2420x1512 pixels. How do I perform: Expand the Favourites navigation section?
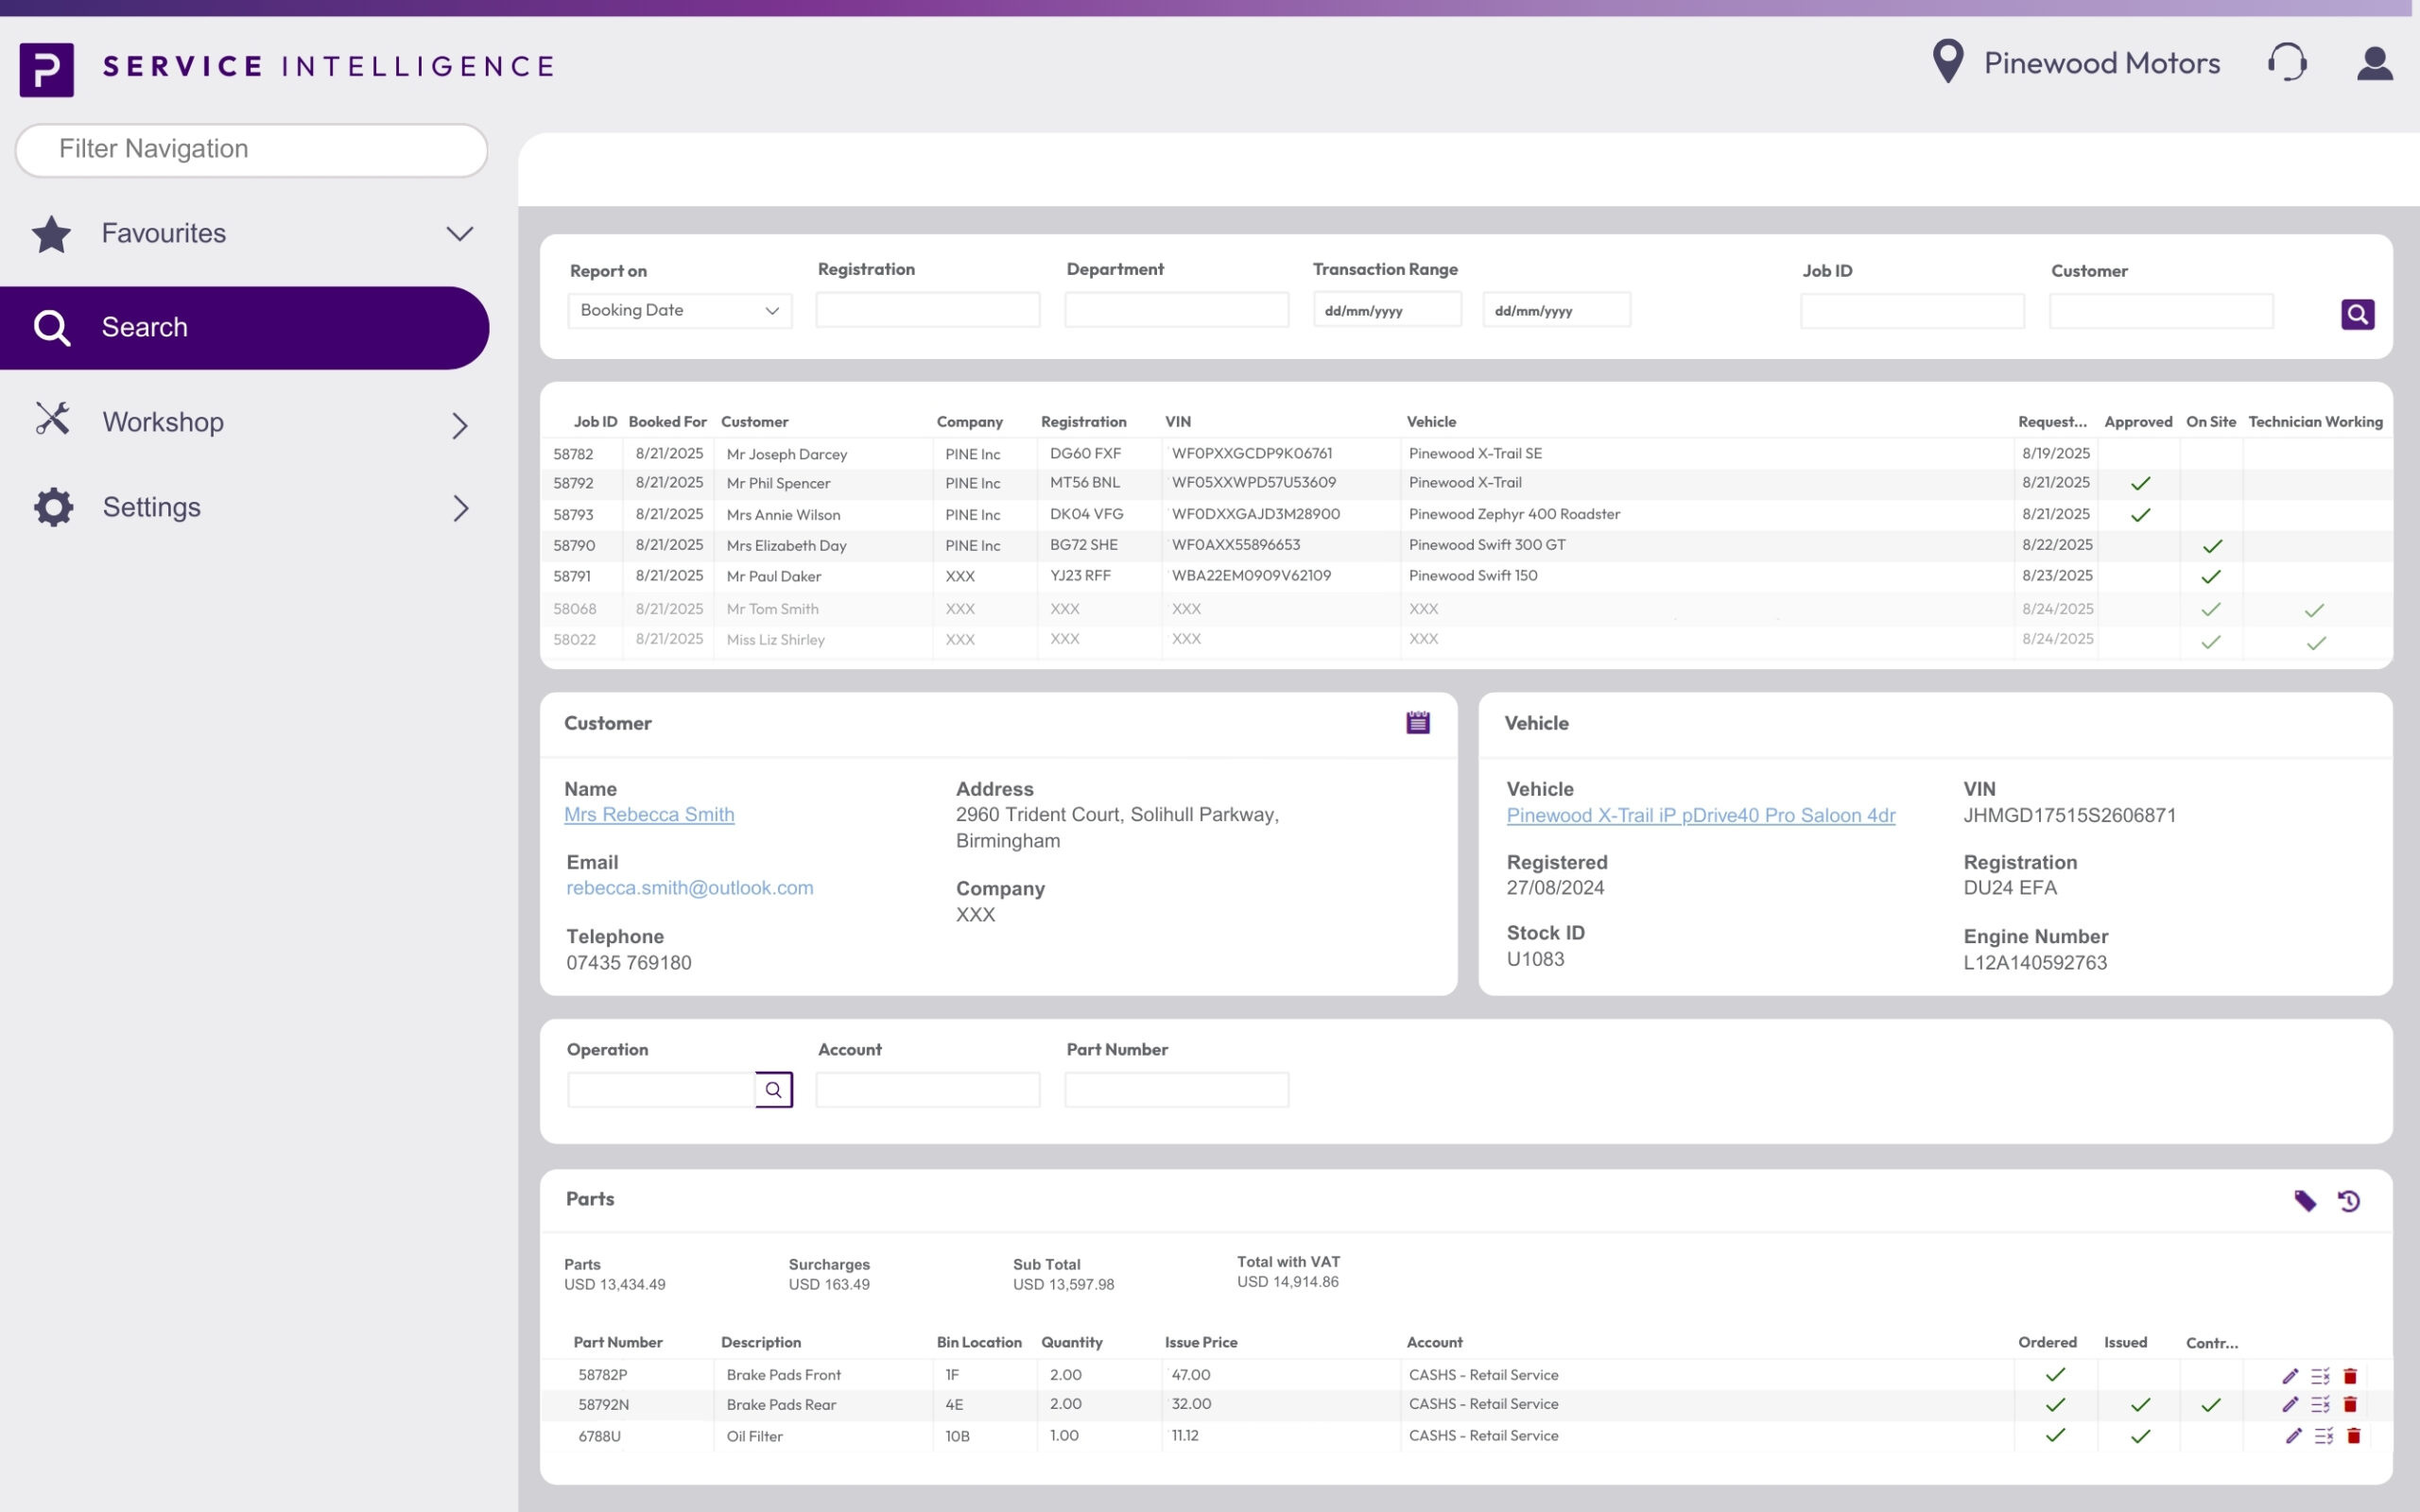[x=459, y=233]
